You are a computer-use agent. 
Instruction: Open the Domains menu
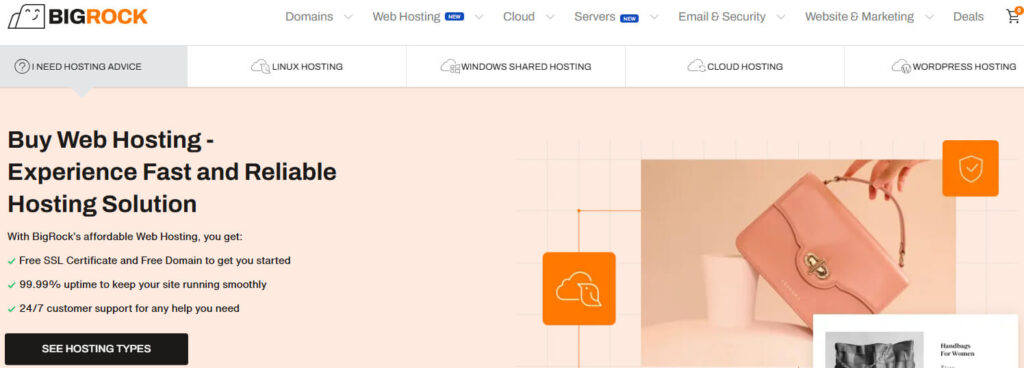(x=309, y=17)
